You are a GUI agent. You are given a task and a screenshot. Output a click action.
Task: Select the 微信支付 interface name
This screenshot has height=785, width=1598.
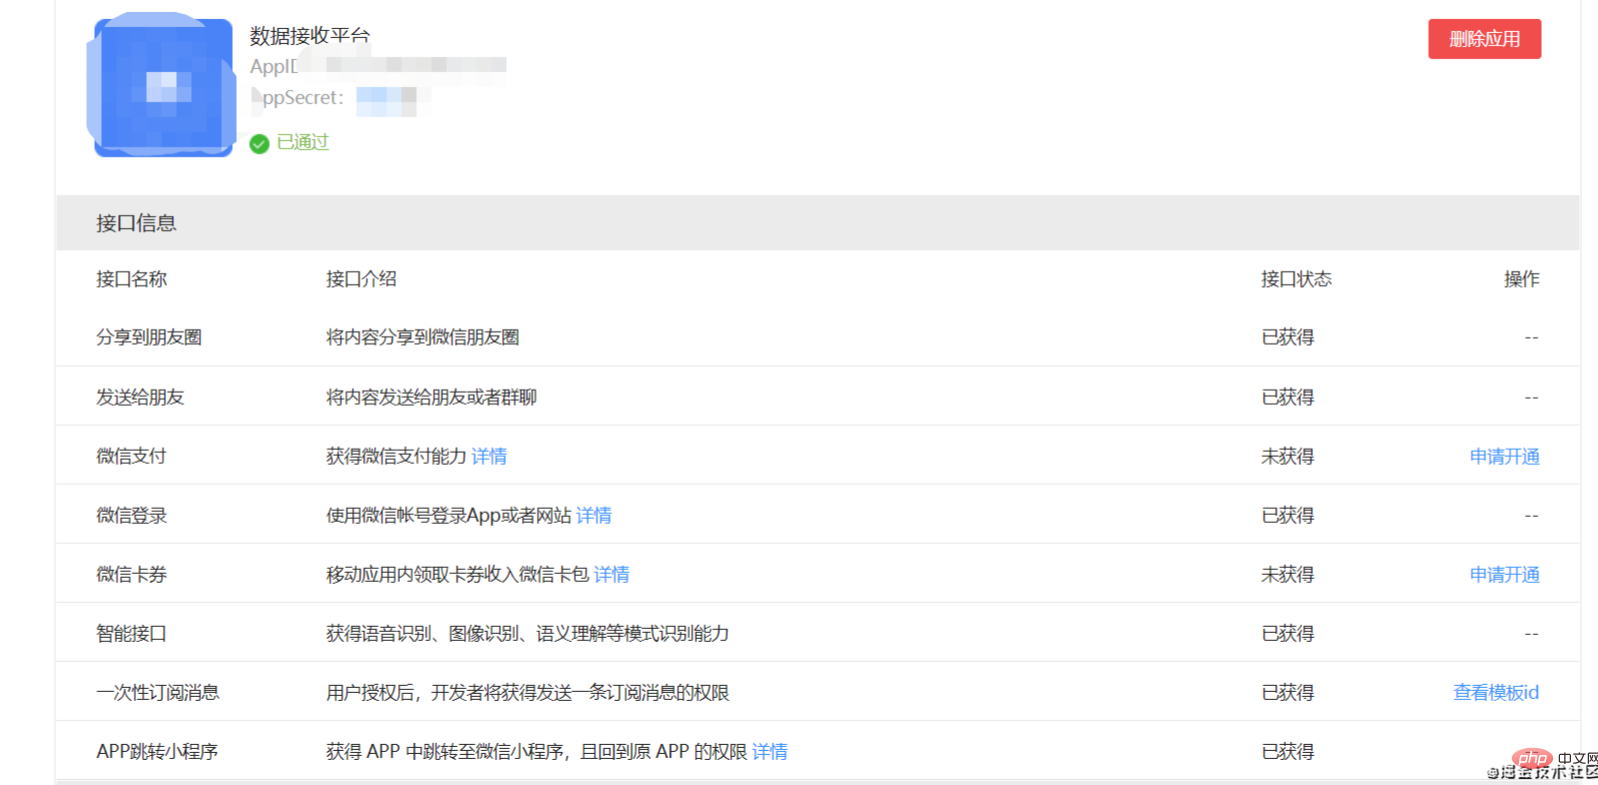point(131,456)
